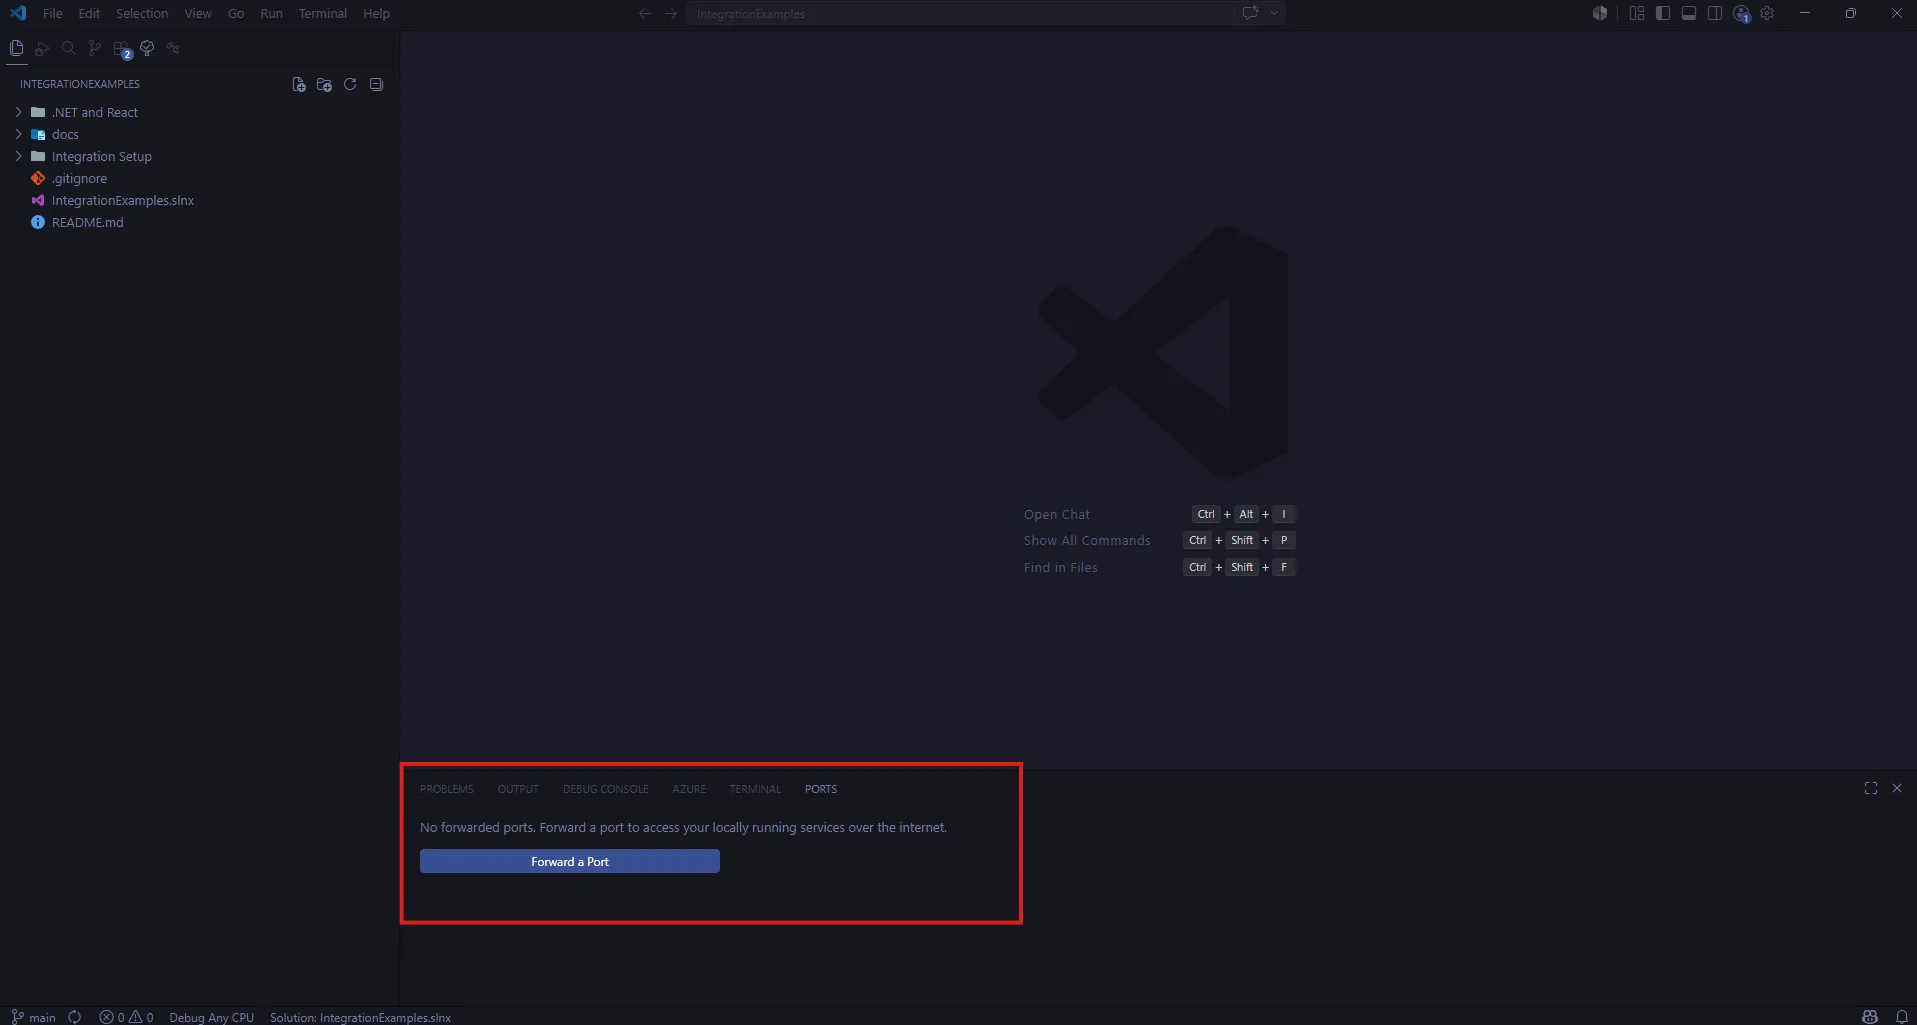
Task: Toggle the bottom panel visibility
Action: click(x=1689, y=13)
